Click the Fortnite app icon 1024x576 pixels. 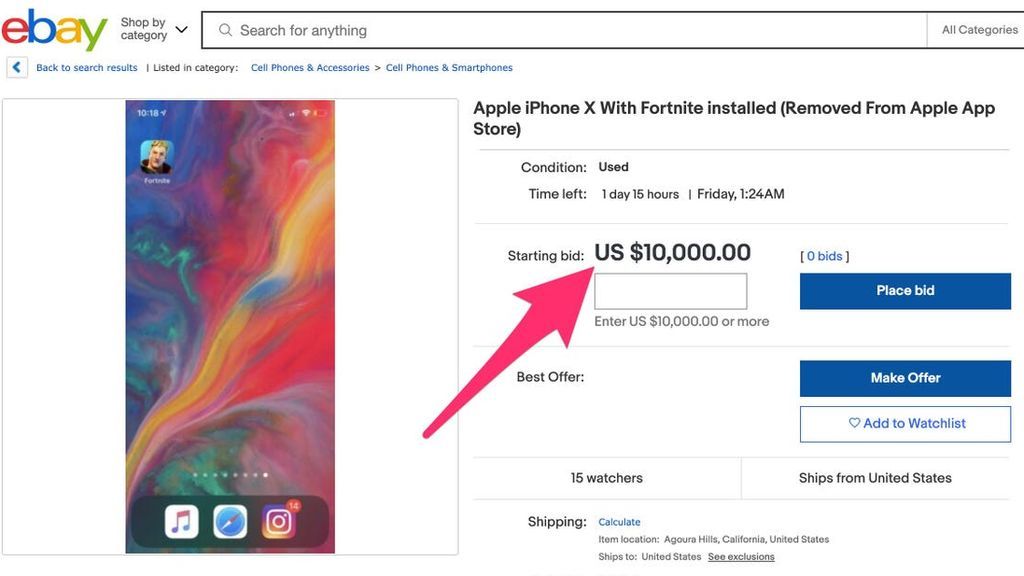(157, 157)
